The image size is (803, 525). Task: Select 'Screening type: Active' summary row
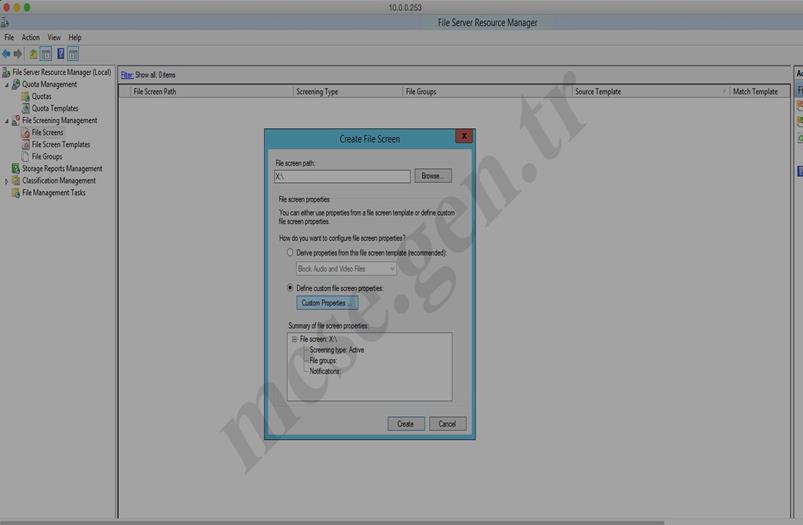(336, 350)
